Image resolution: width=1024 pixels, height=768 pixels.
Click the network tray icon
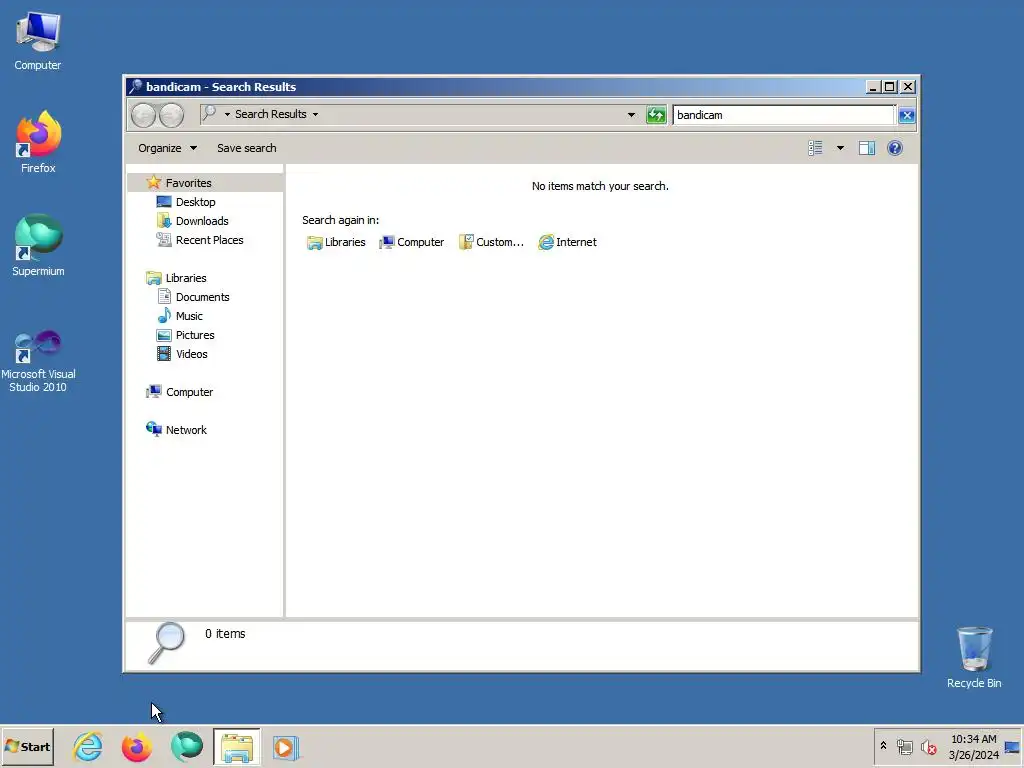[x=904, y=747]
